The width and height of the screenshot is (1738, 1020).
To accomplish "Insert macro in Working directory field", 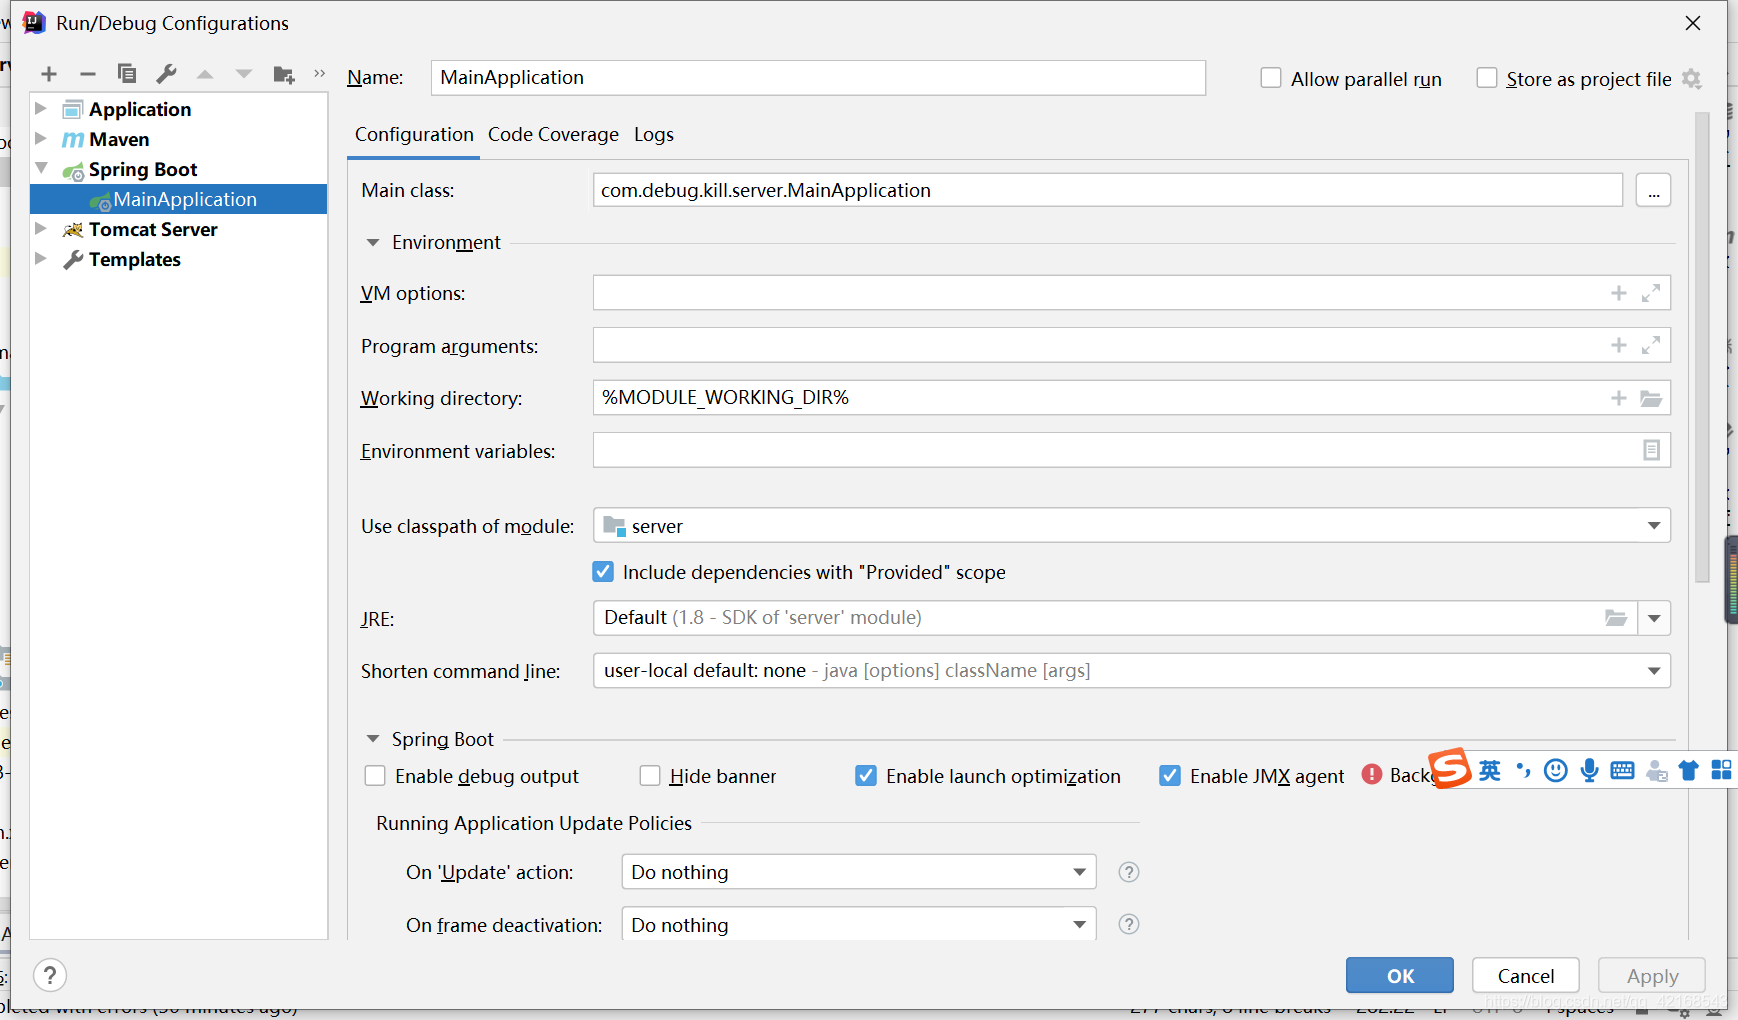I will [1619, 398].
